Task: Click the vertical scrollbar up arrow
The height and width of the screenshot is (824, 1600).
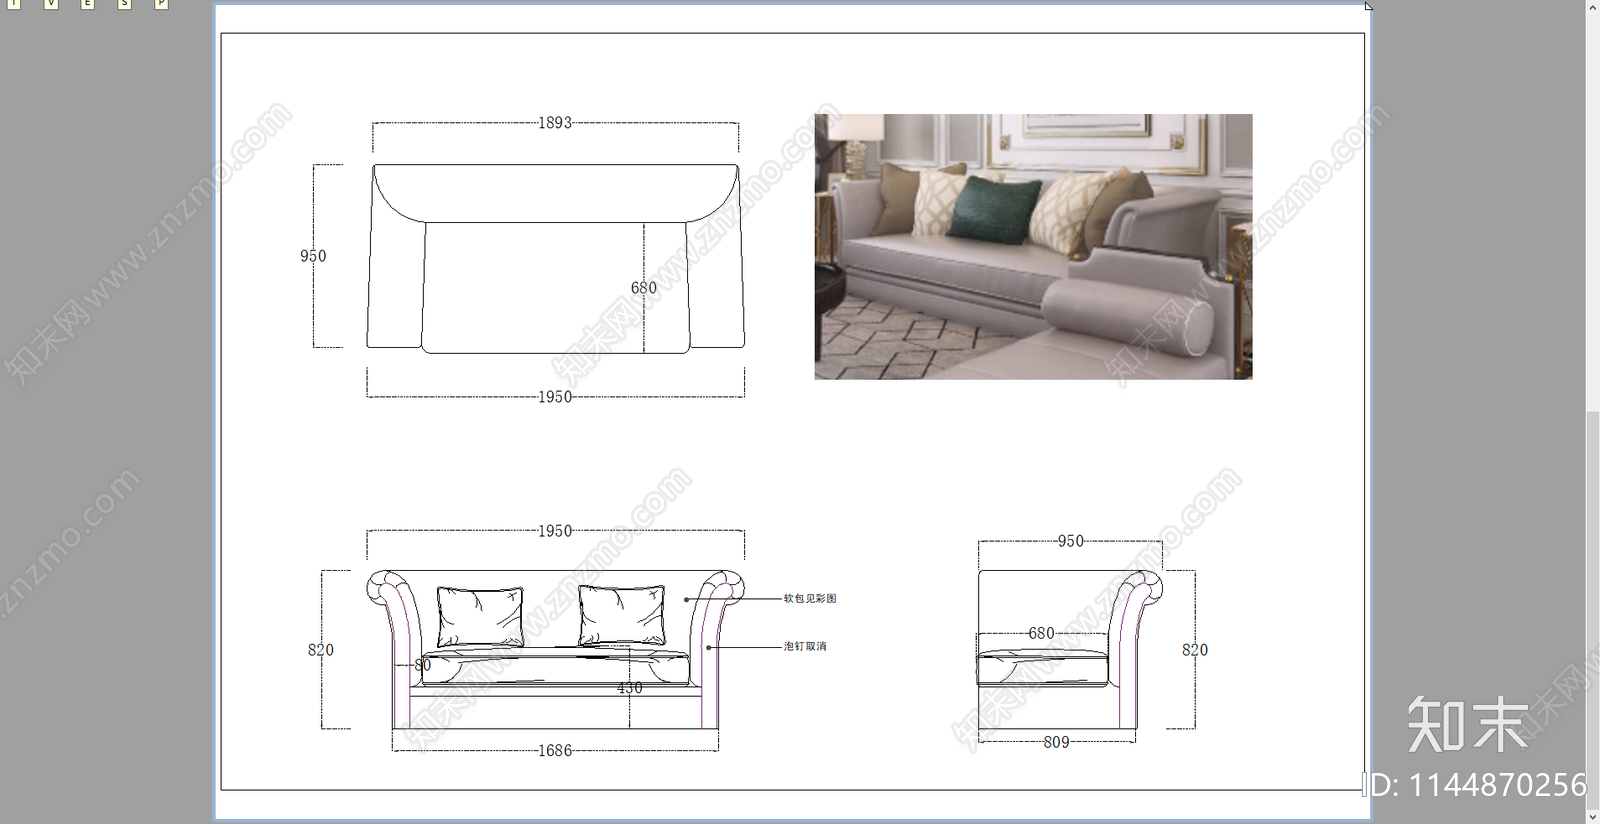Action: (x=1593, y=6)
